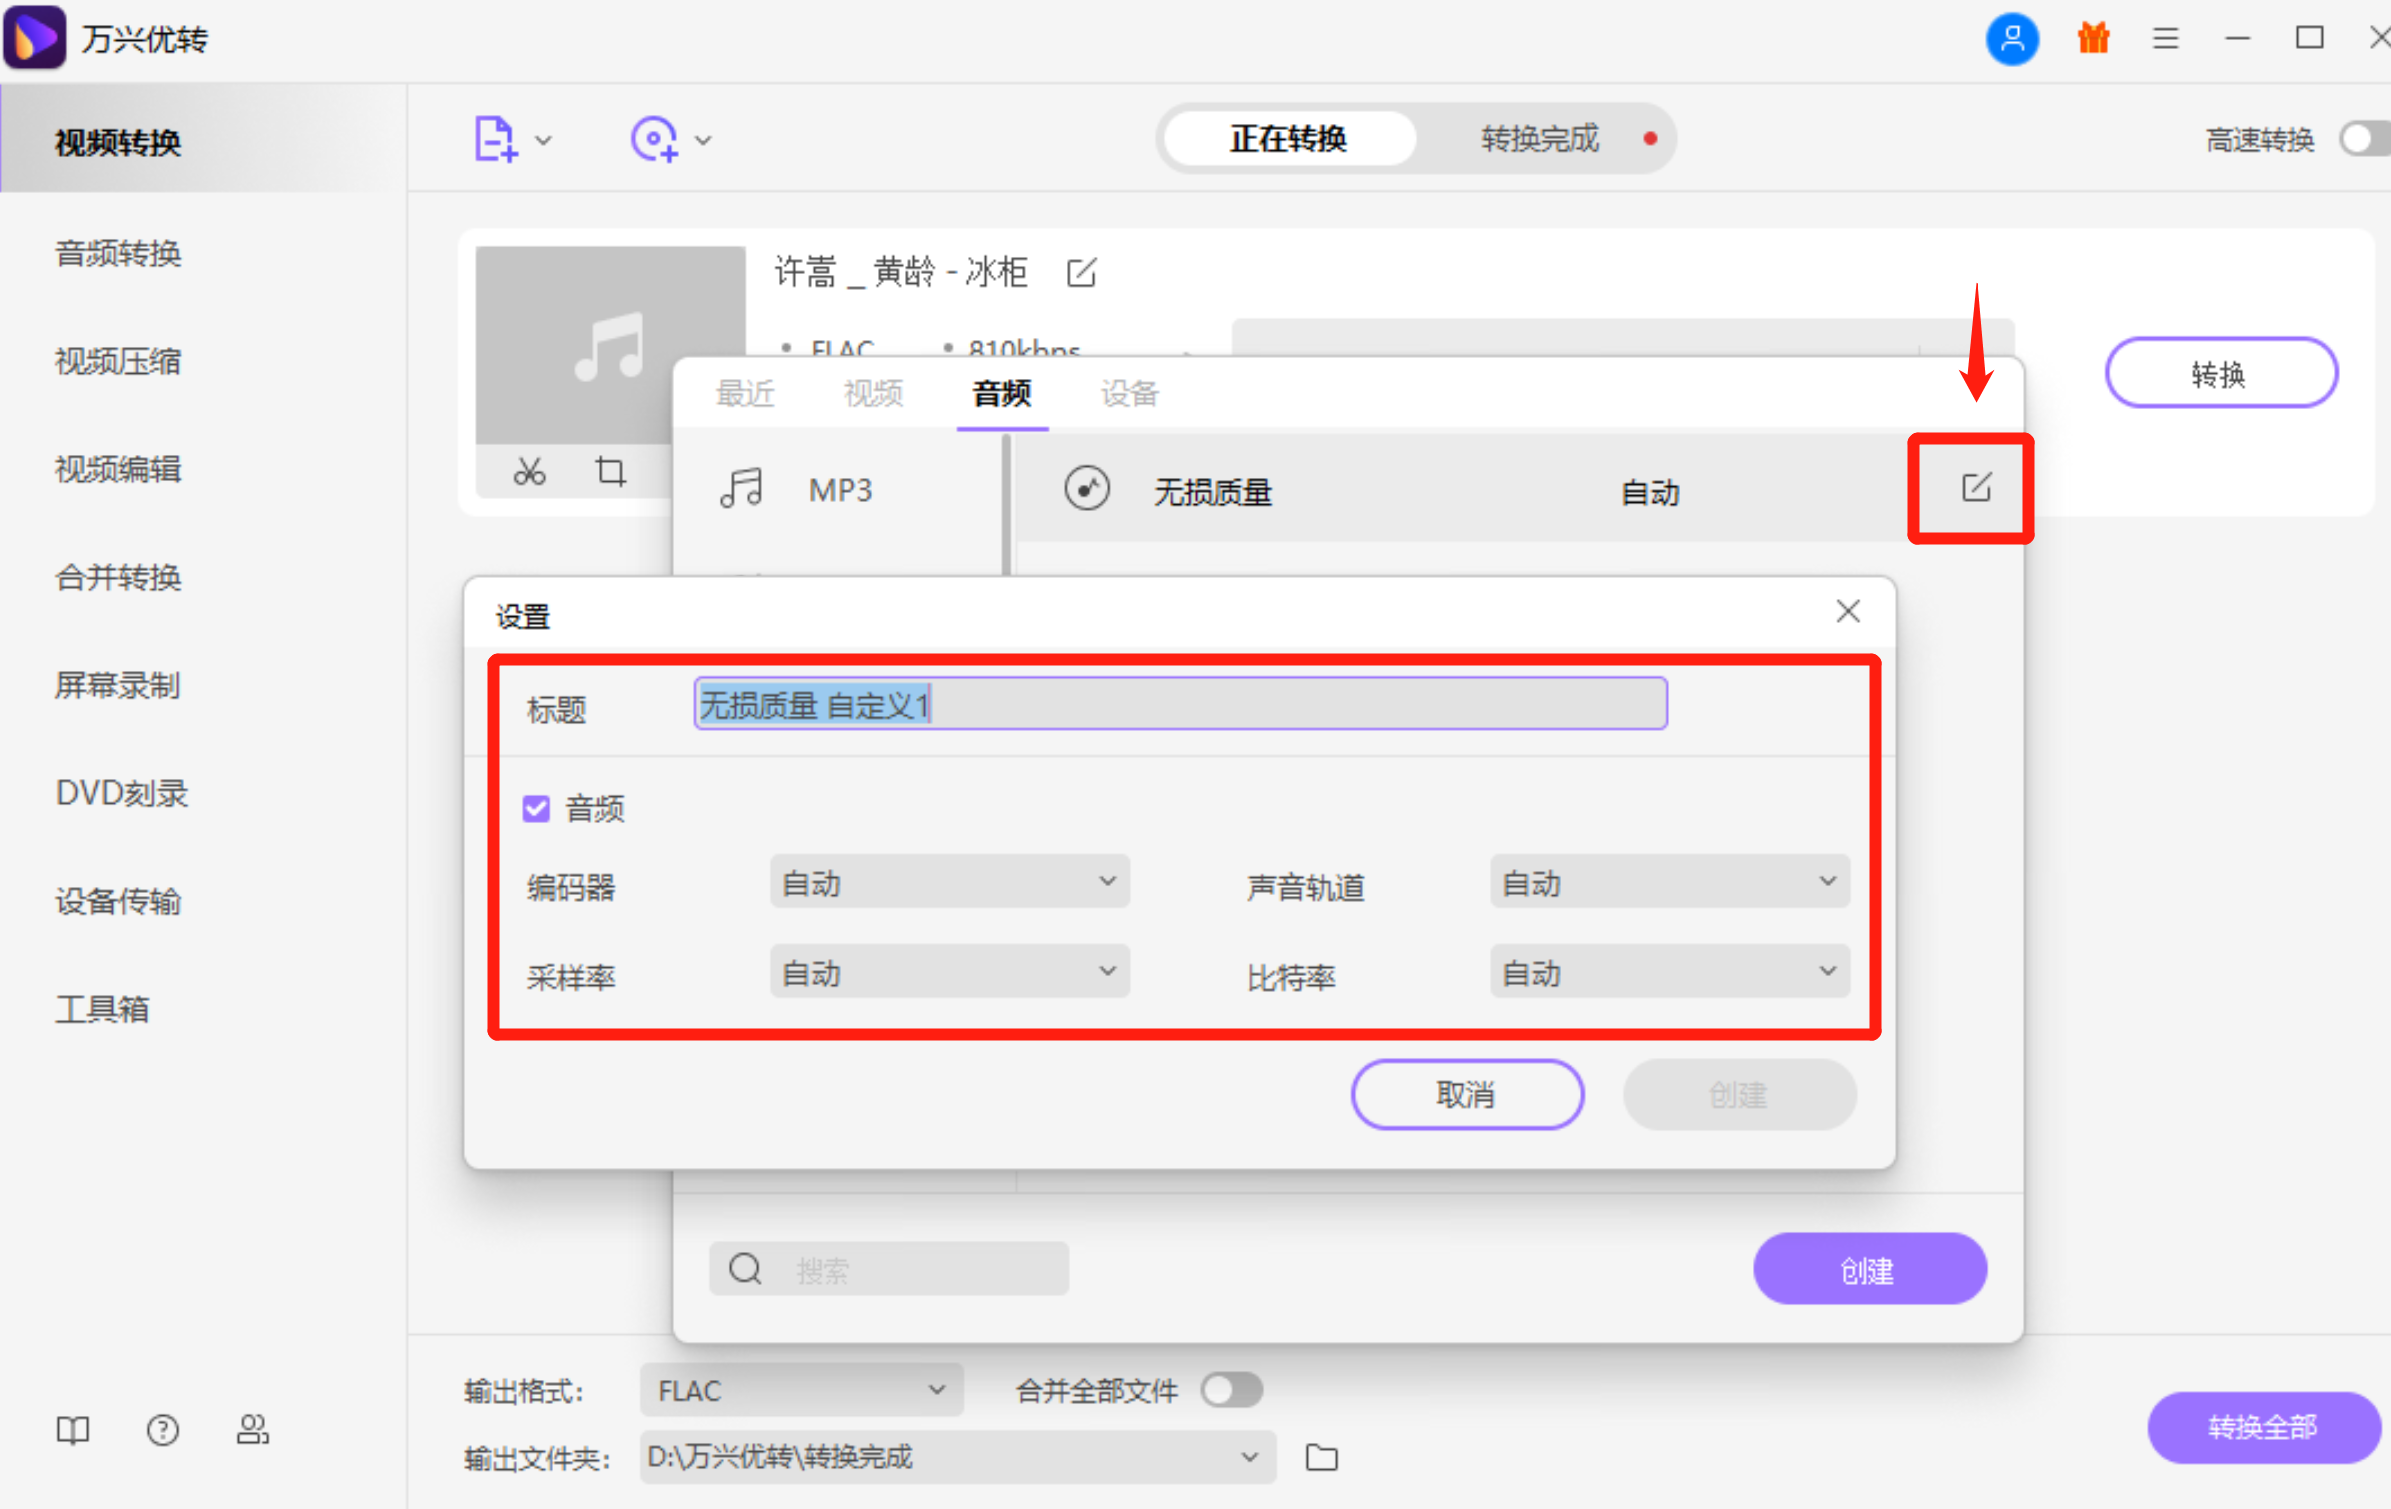The width and height of the screenshot is (2391, 1509).
Task: Click the crop tool icon
Action: [611, 470]
